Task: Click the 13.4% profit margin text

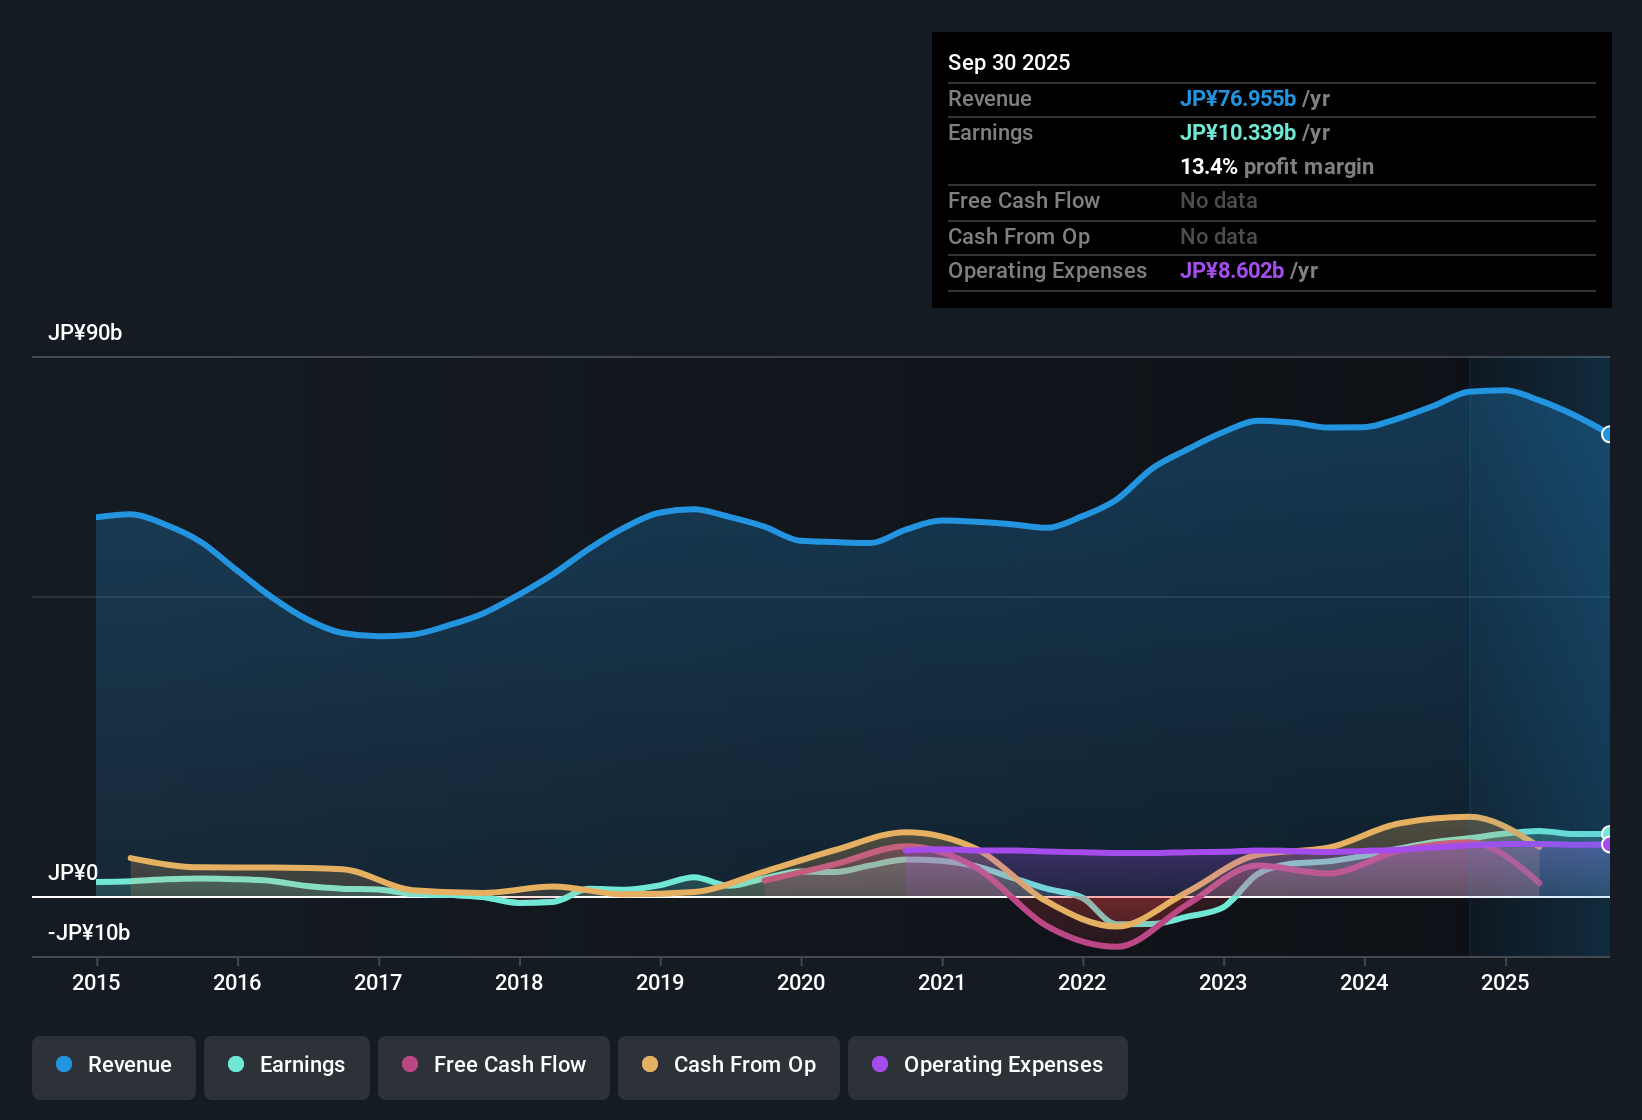Action: point(1277,167)
